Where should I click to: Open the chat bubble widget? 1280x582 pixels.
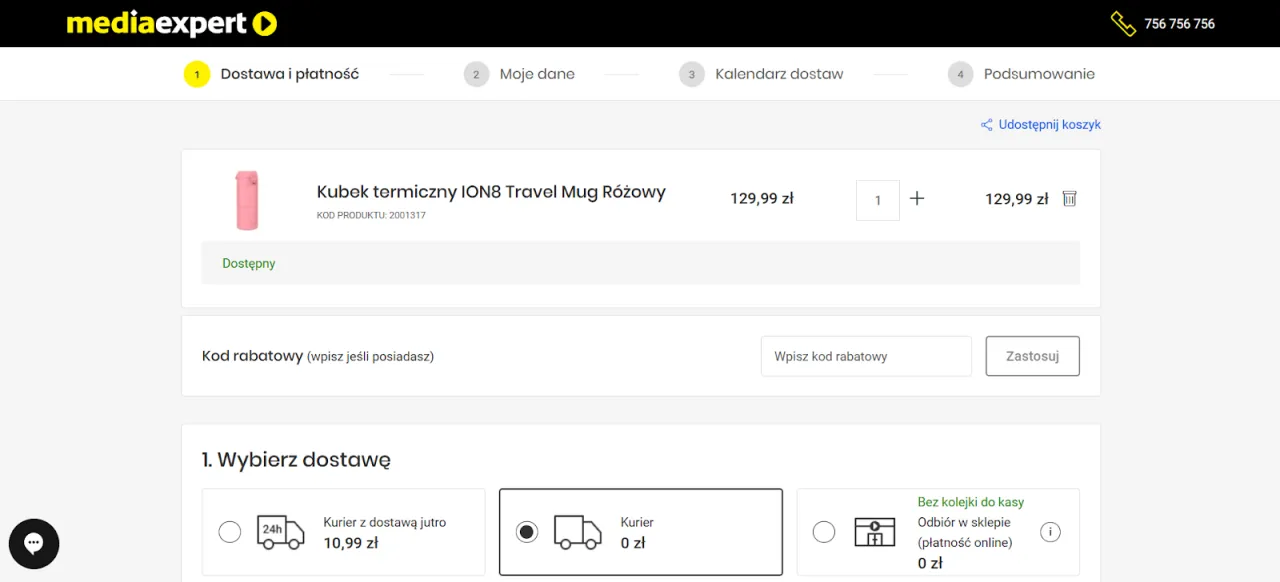[x=34, y=544]
